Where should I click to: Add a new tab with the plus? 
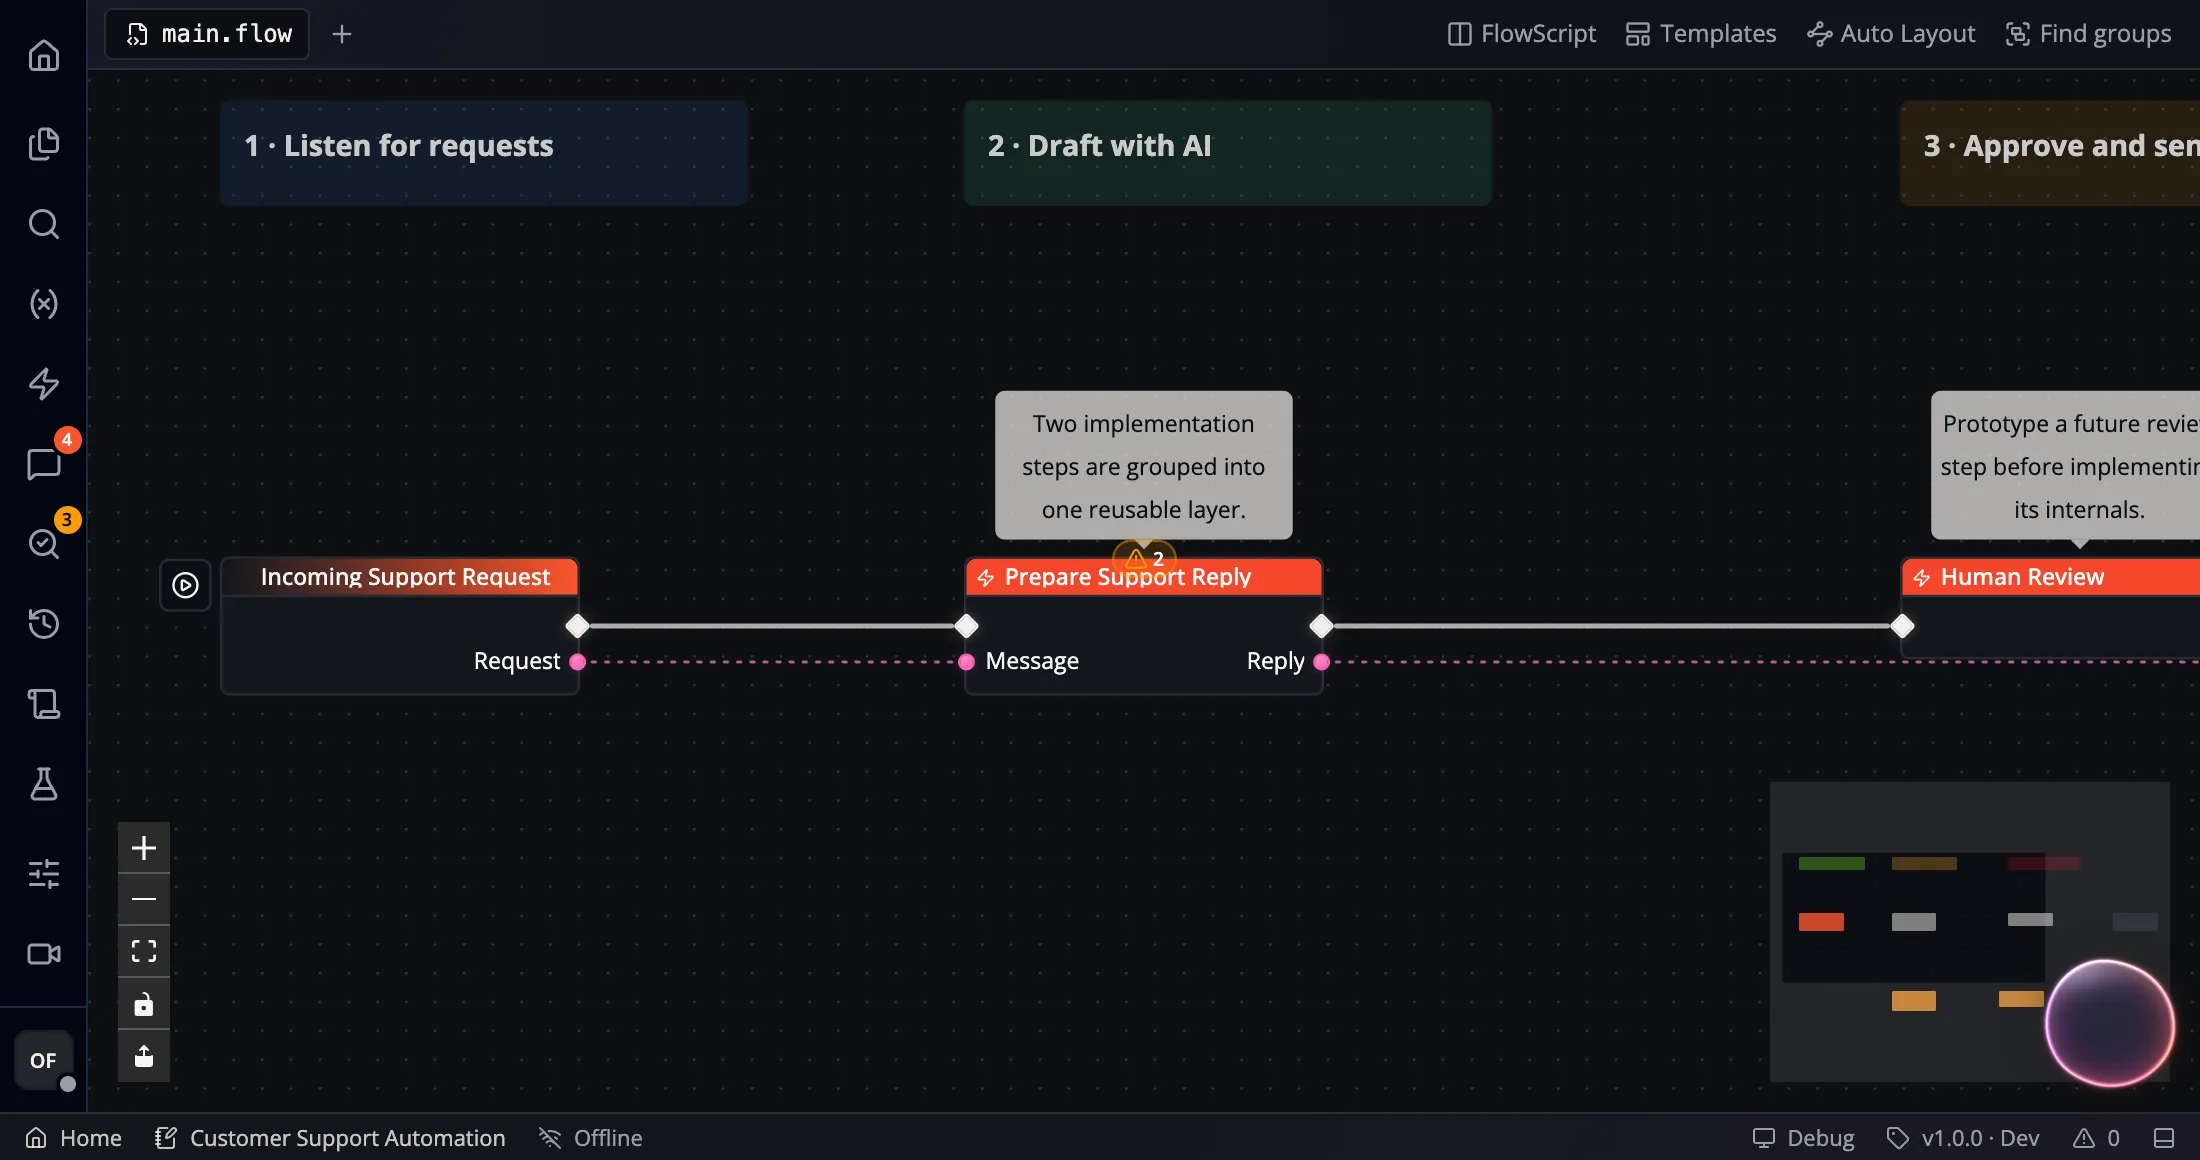(x=342, y=34)
